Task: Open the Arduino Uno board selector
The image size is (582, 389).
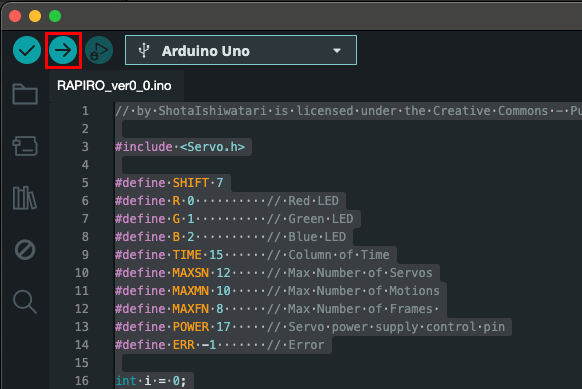Action: (241, 50)
